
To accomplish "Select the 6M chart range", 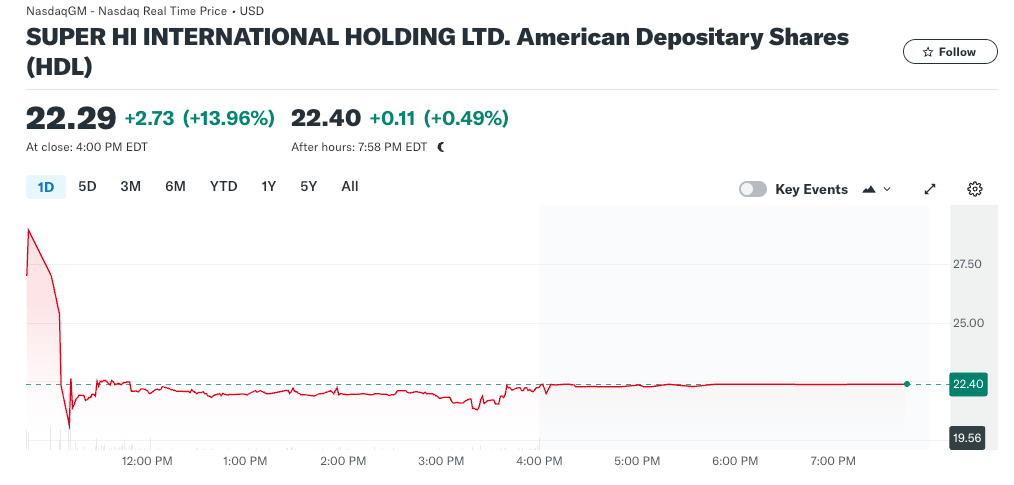I will click(175, 186).
